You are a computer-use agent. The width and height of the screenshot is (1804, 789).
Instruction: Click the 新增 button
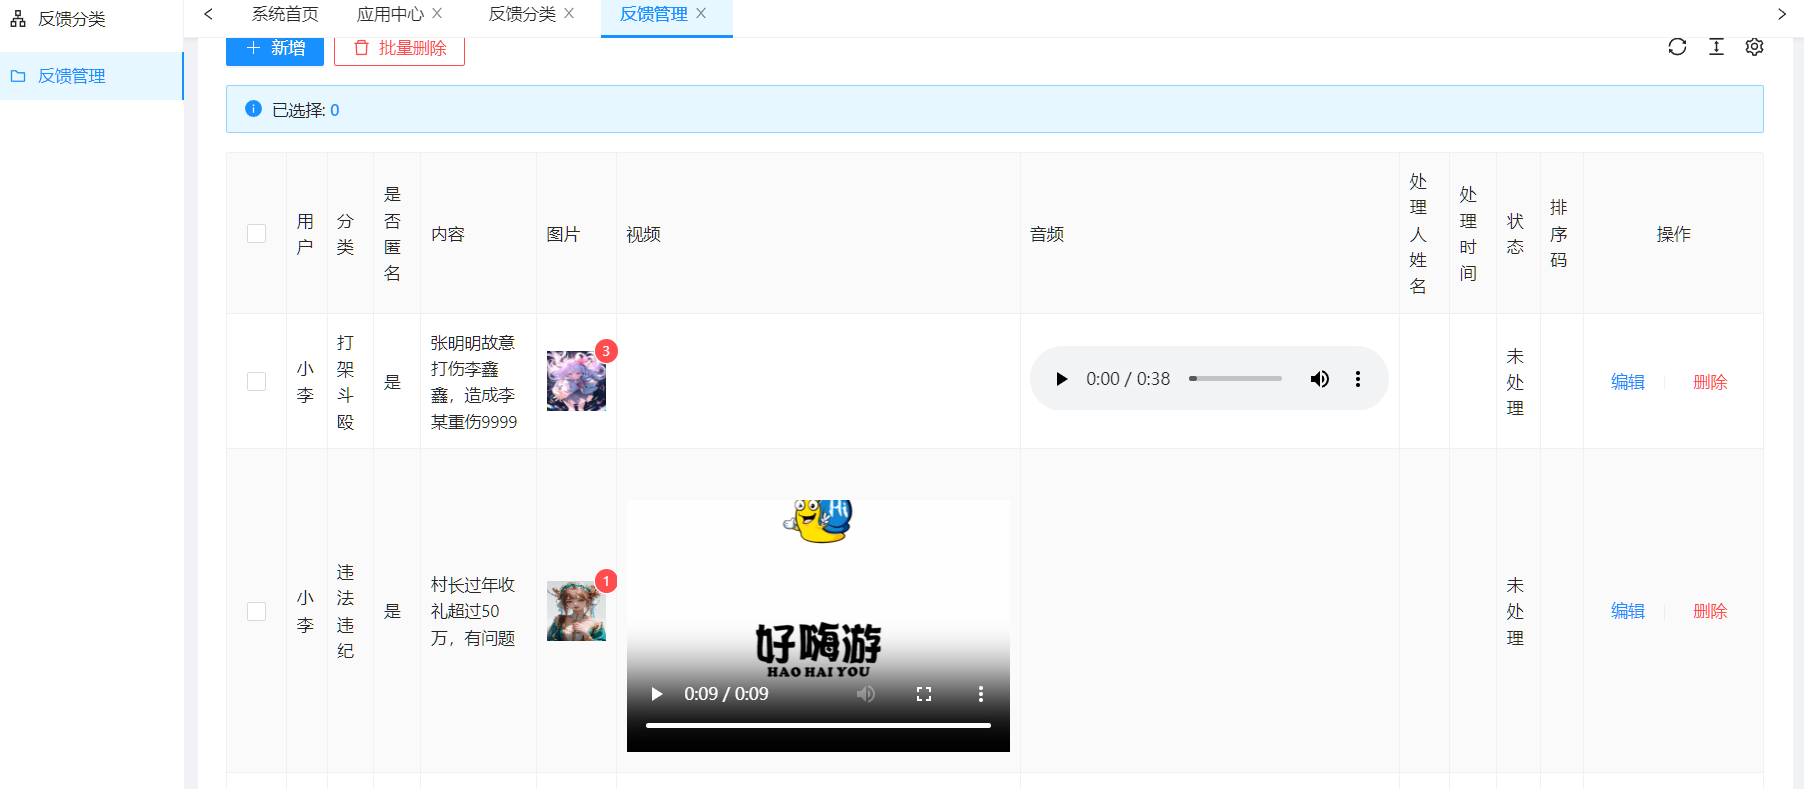pos(275,48)
